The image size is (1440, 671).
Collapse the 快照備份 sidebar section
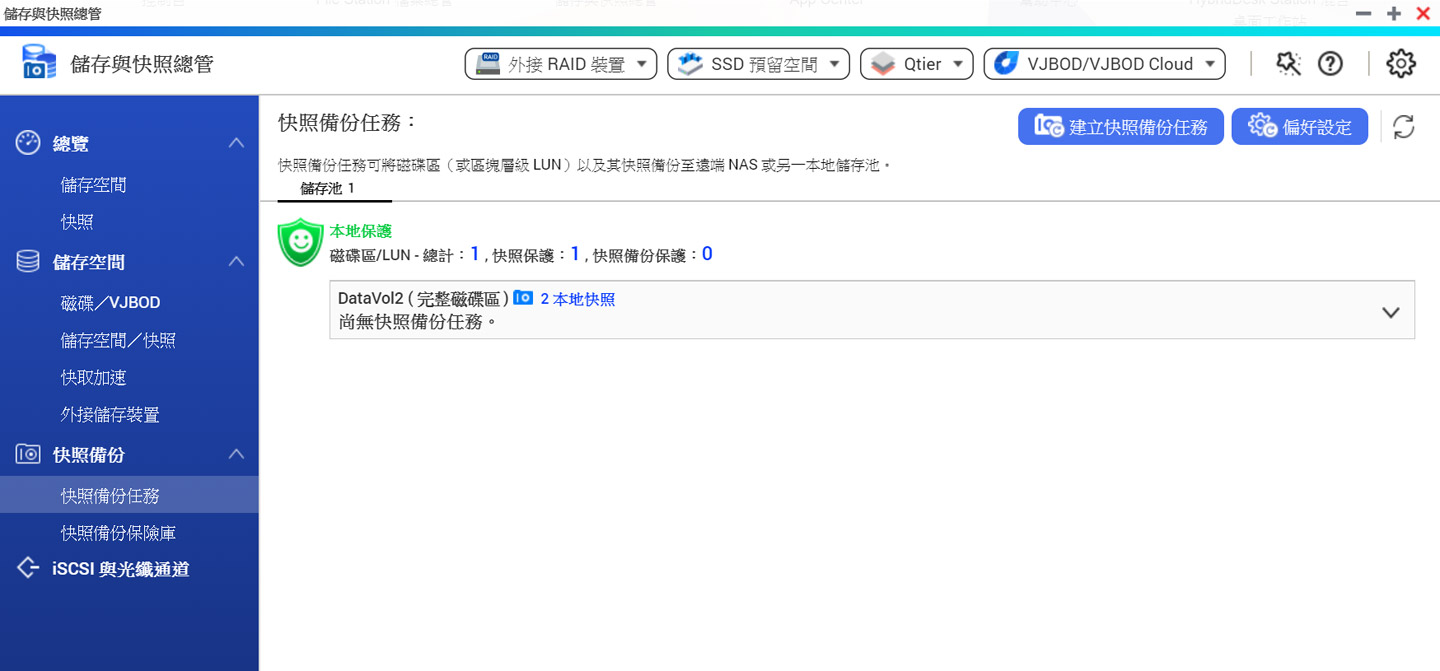(236, 454)
